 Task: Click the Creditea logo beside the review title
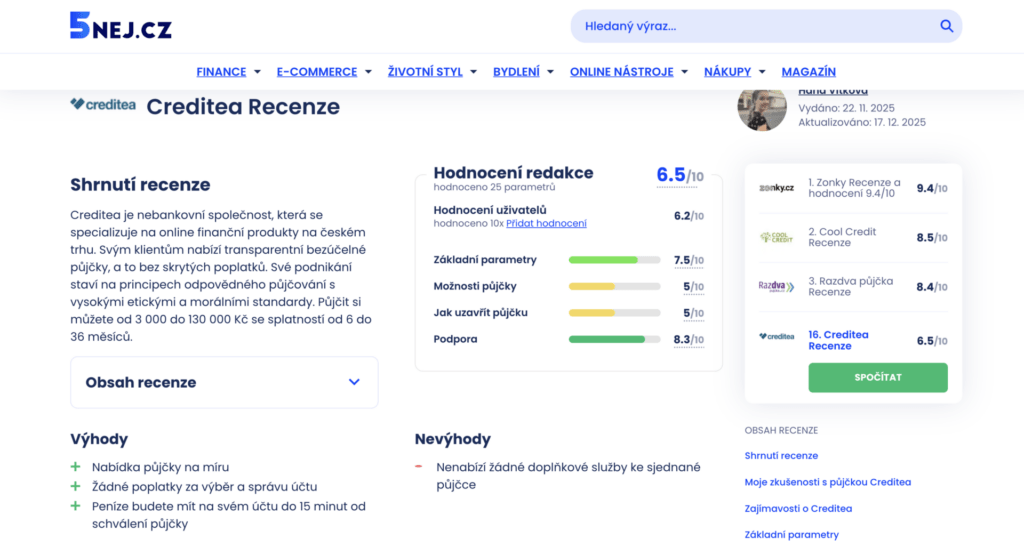tap(103, 104)
